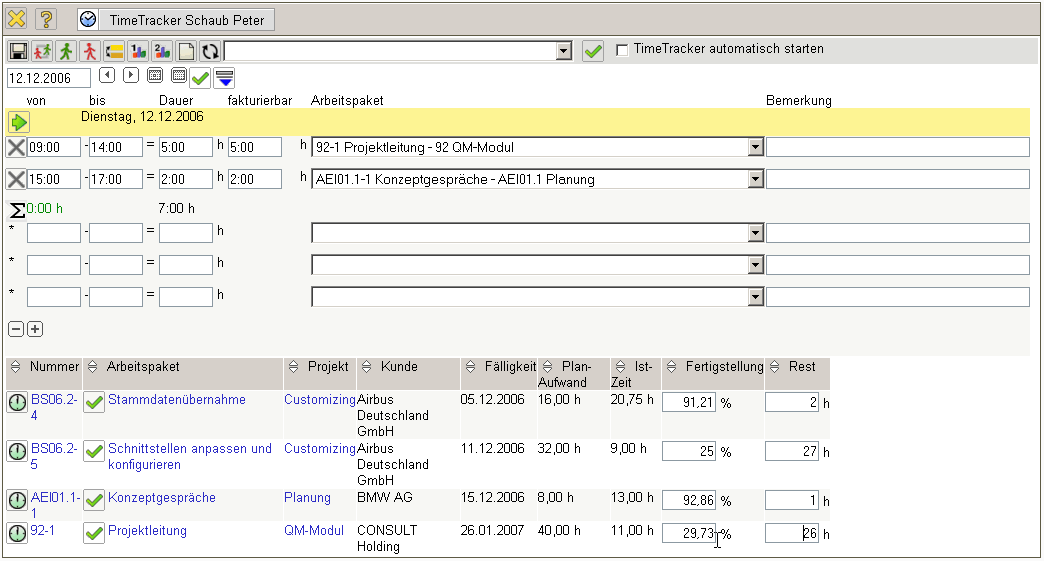Open the help question mark icon
1044x561 pixels.
pyautogui.click(x=46, y=19)
